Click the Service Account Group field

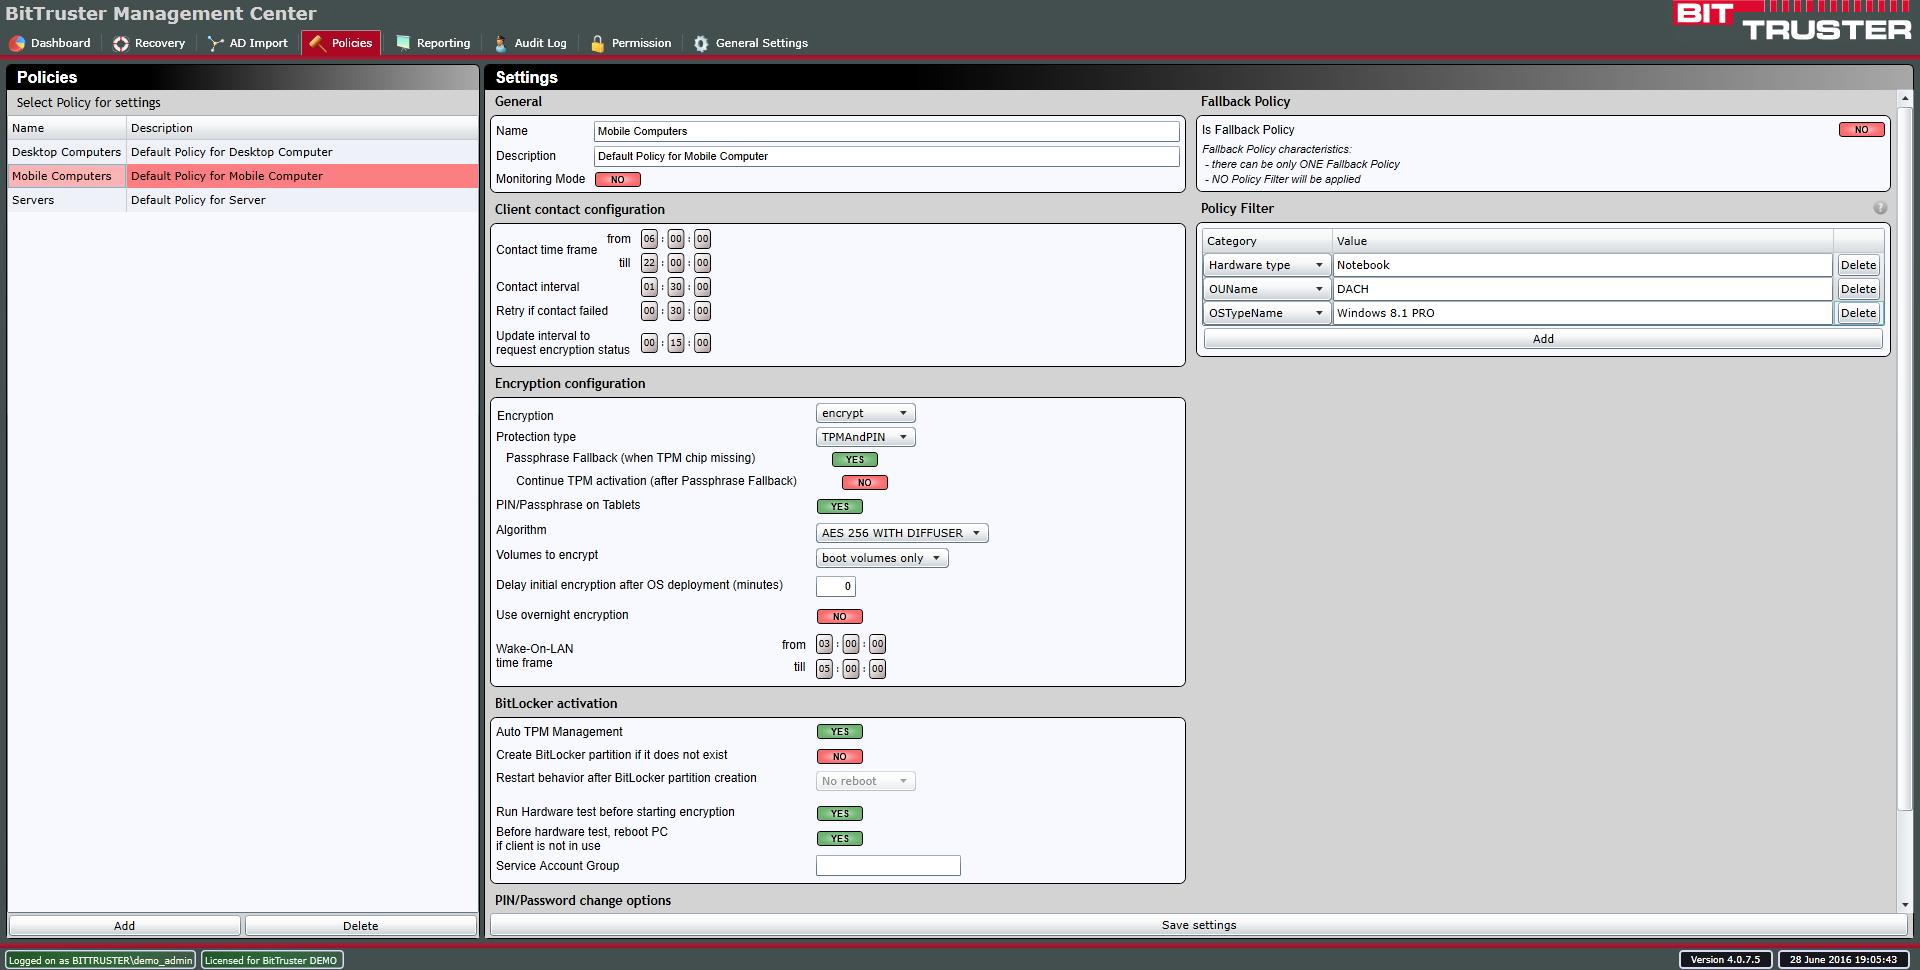point(888,866)
